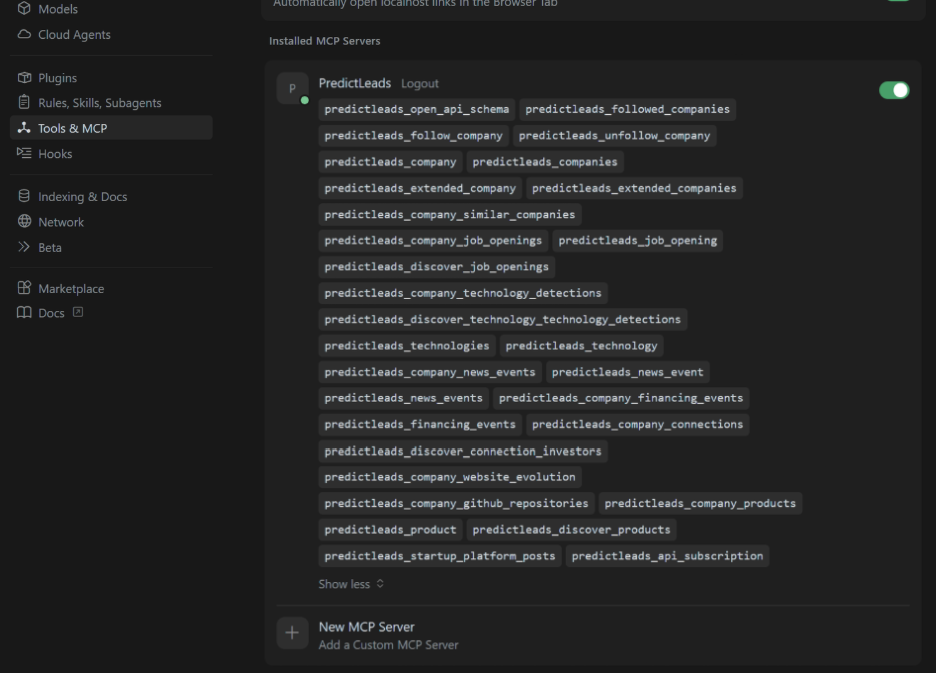Click predictleads_extended_company tool chip
Viewport: 936px width, 673px height.
click(x=420, y=188)
